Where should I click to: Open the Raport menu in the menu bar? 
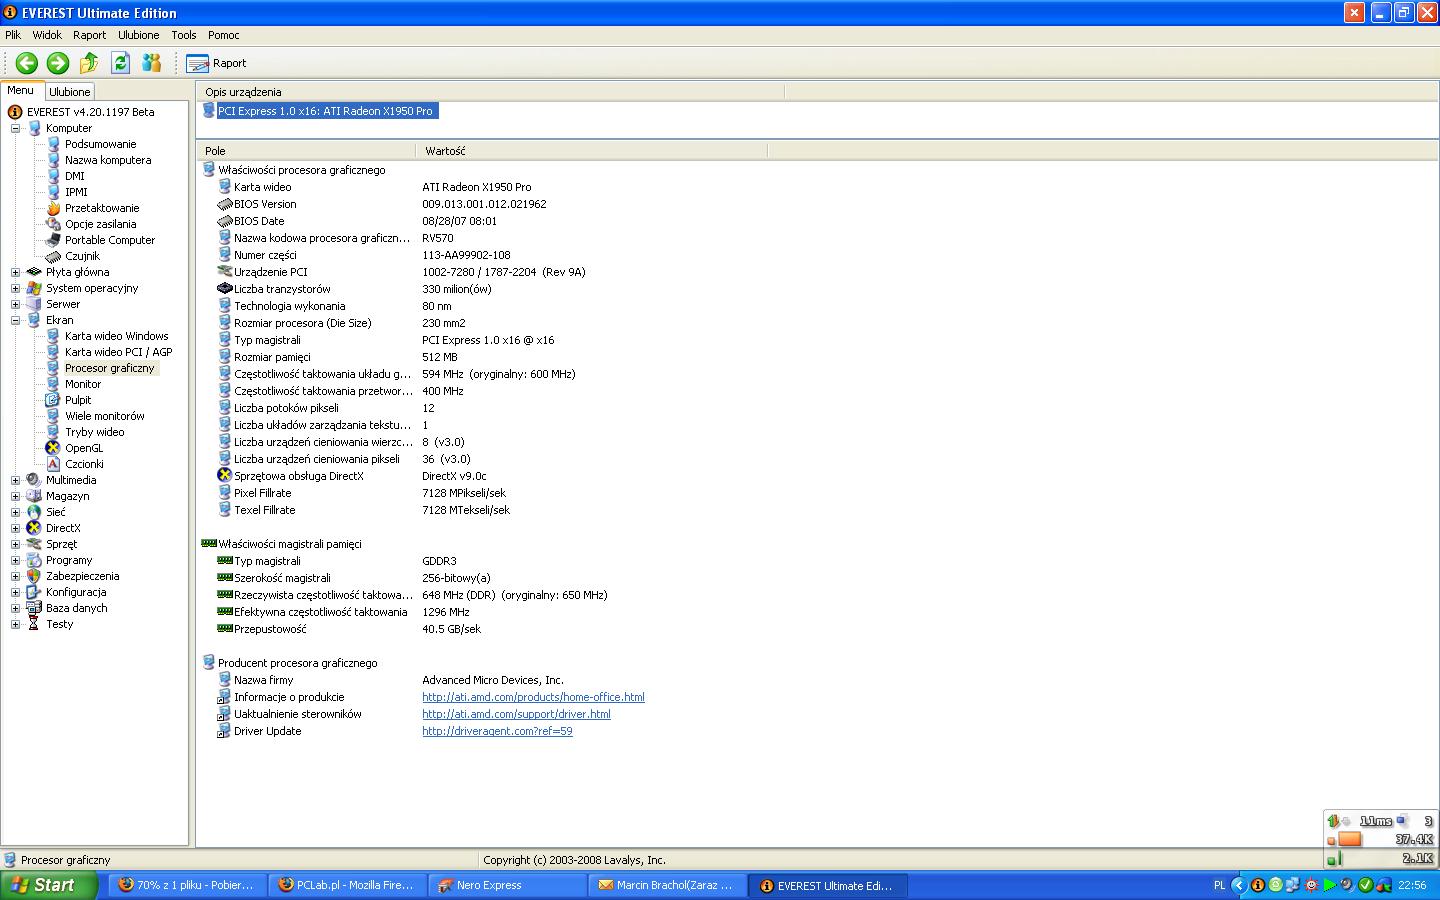point(89,35)
